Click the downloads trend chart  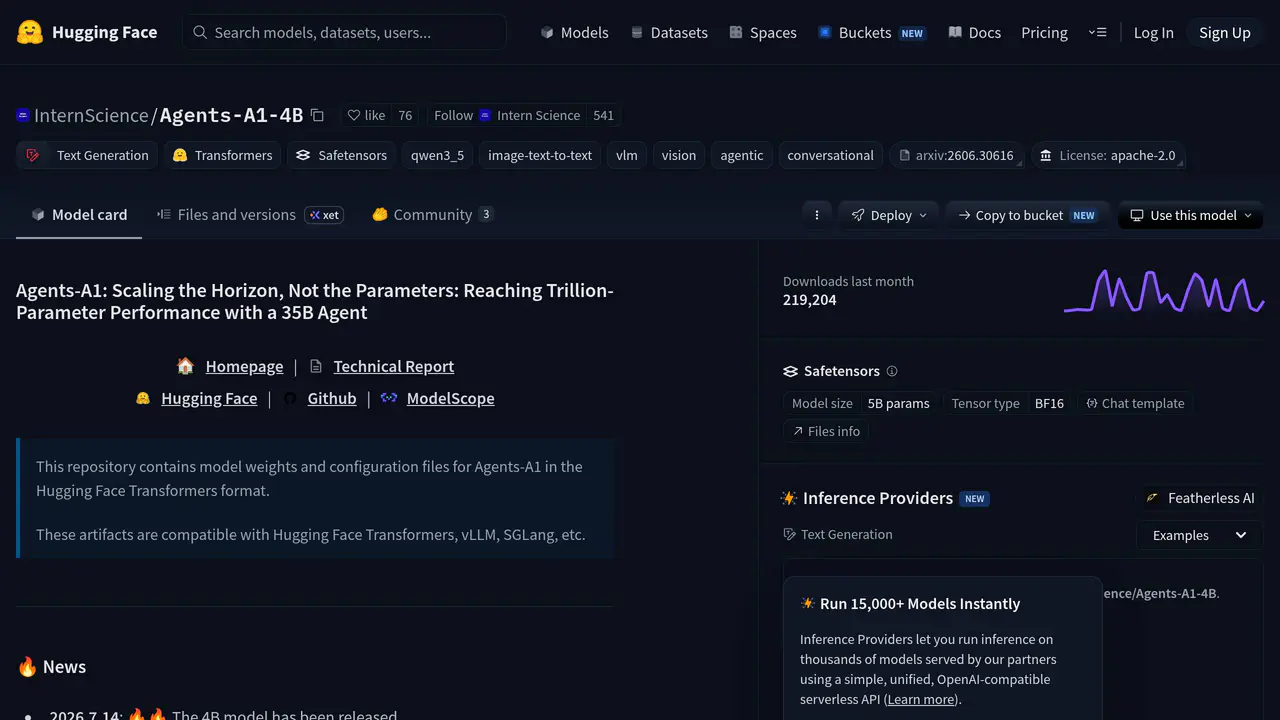tap(1164, 290)
